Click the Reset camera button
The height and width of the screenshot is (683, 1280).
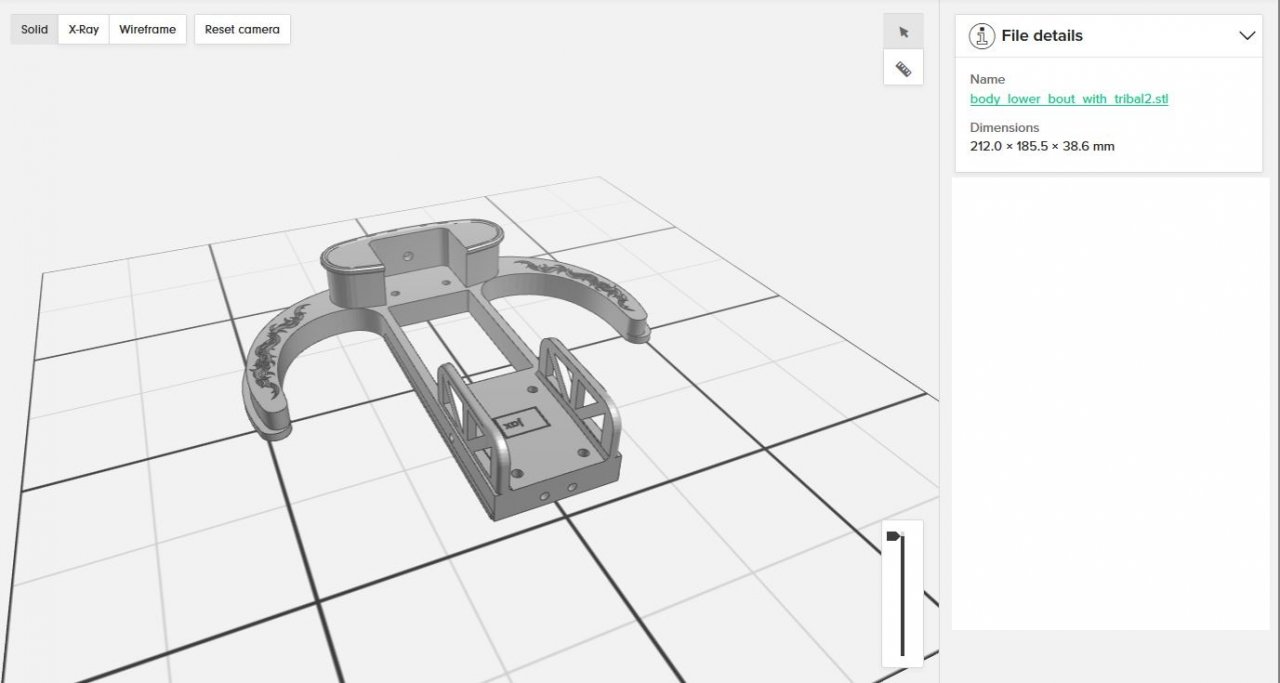tap(242, 29)
